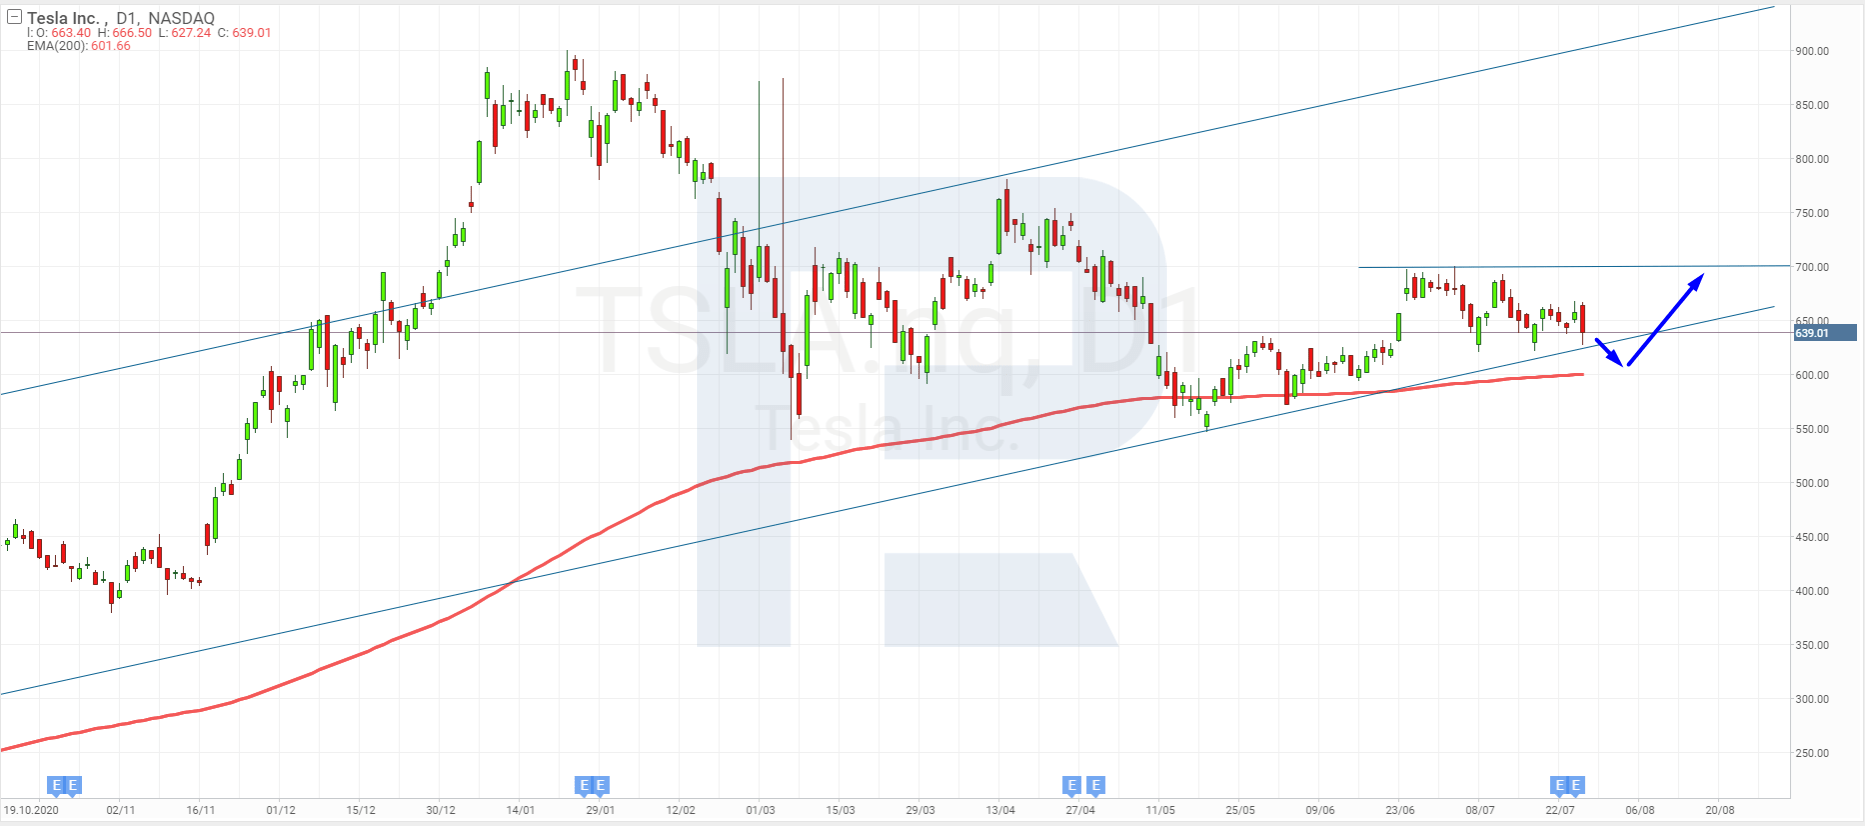Image resolution: width=1865 pixels, height=826 pixels.
Task: Click the 750.00 price axis label
Action: tap(1812, 213)
